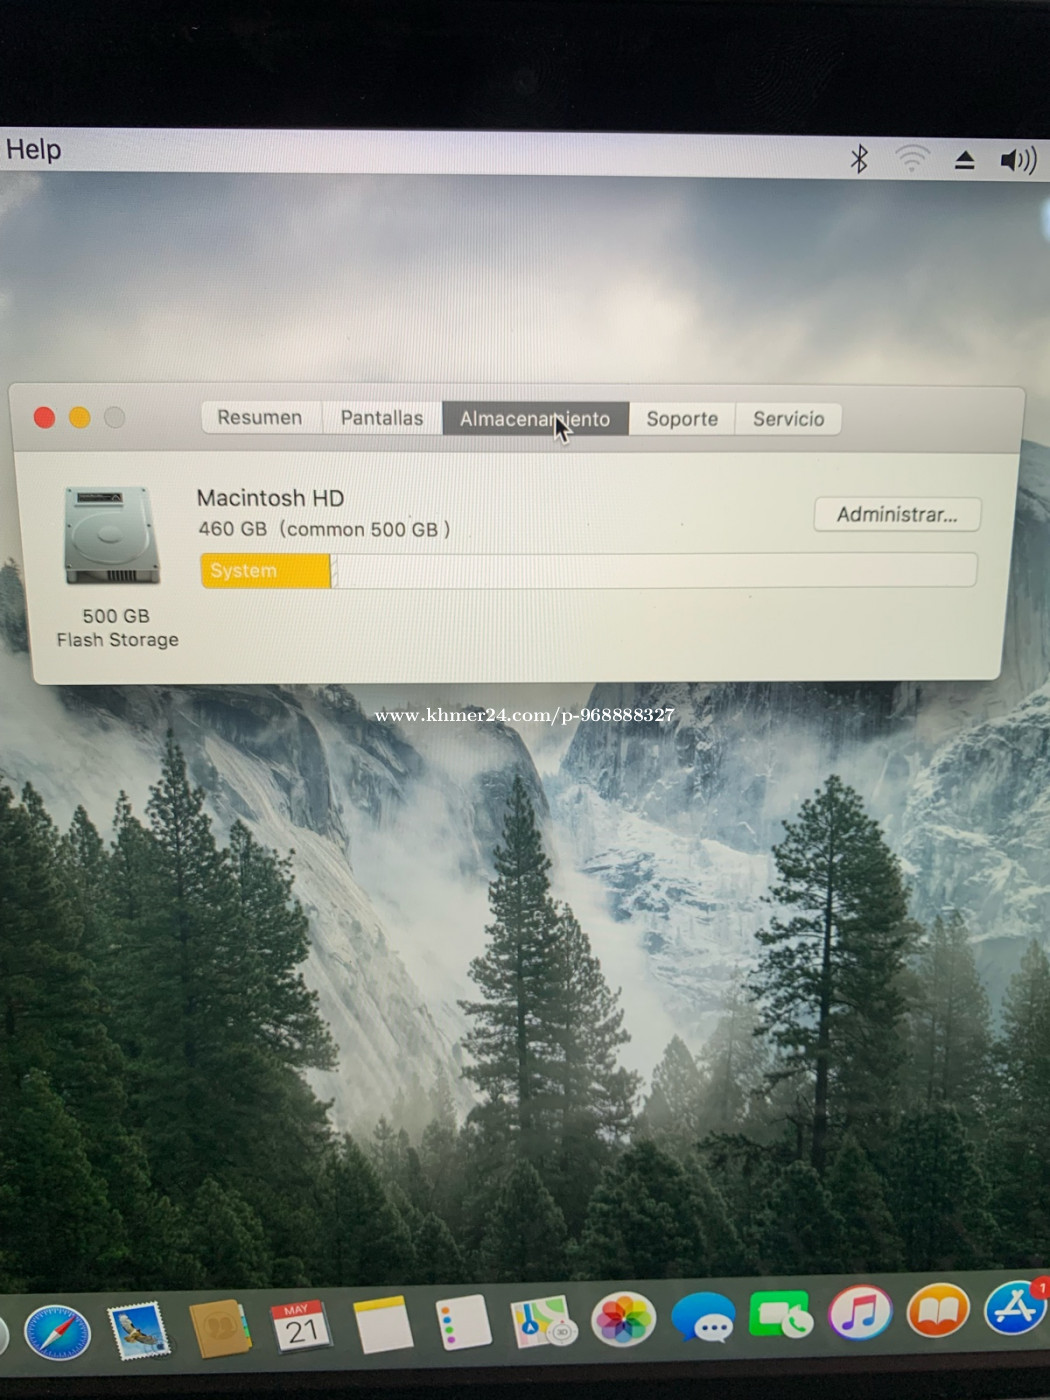Open Calendar showing May 21
This screenshot has height=1400, width=1050.
click(301, 1326)
